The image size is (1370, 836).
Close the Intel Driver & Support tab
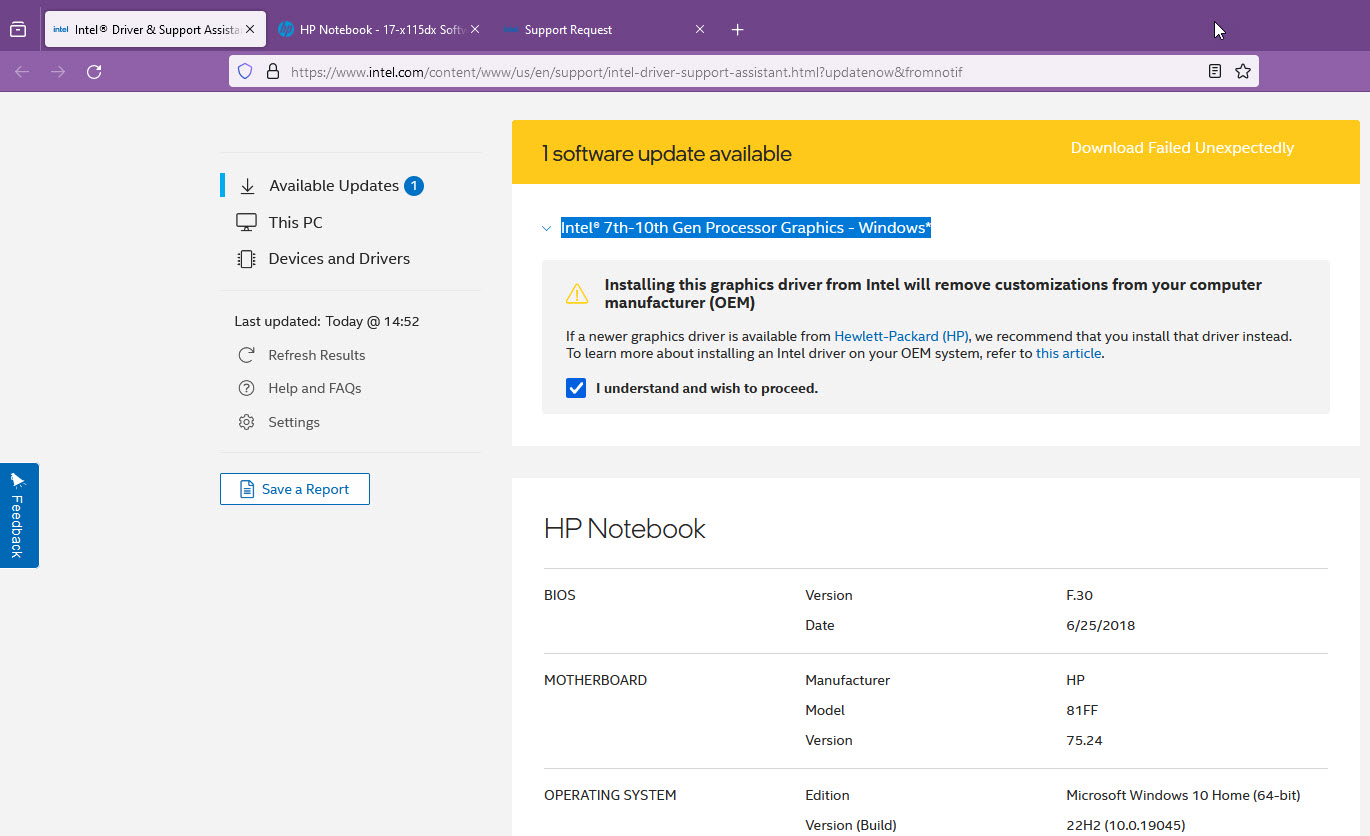(250, 29)
